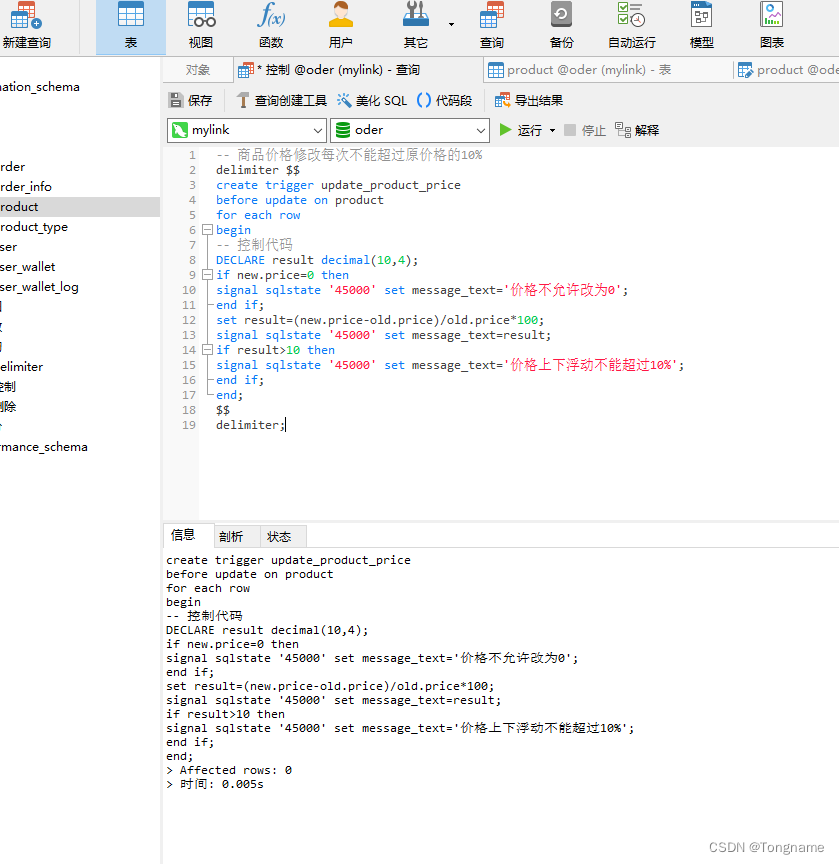The image size is (839, 864).
Task: Click the Stop (停止) button
Action: pos(585,130)
